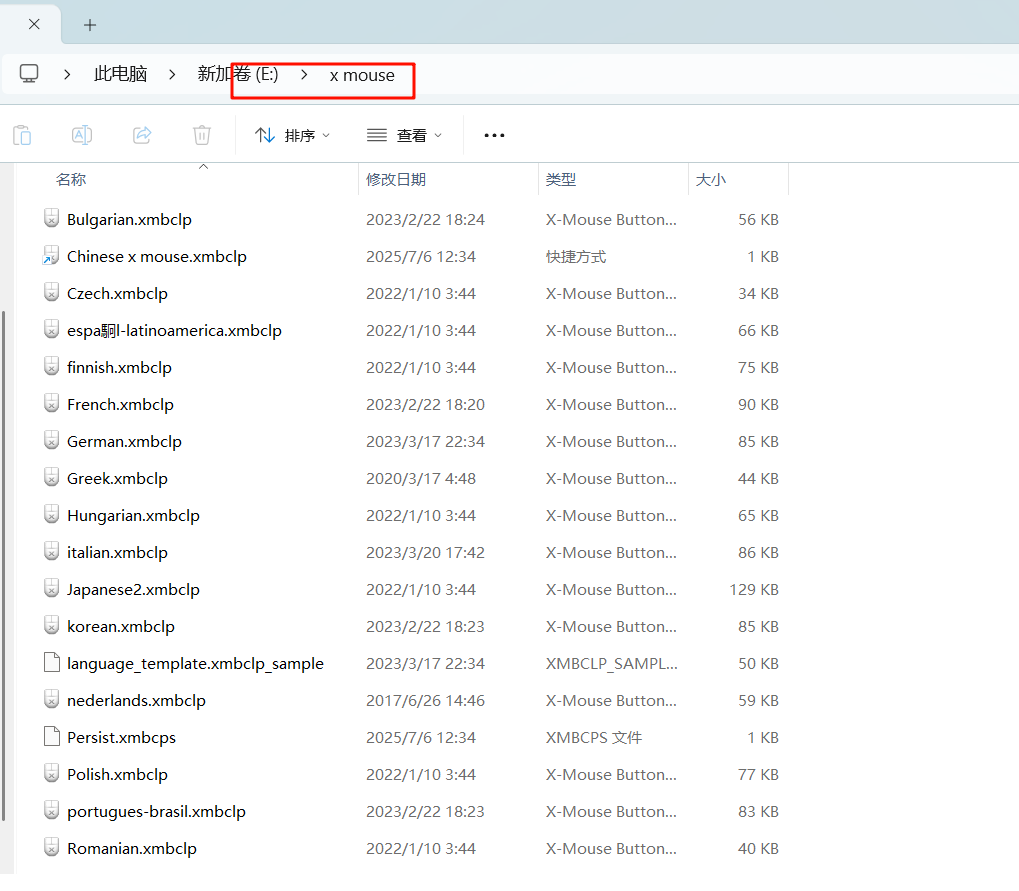Click the left pane vertical scrollbar

tap(4, 565)
